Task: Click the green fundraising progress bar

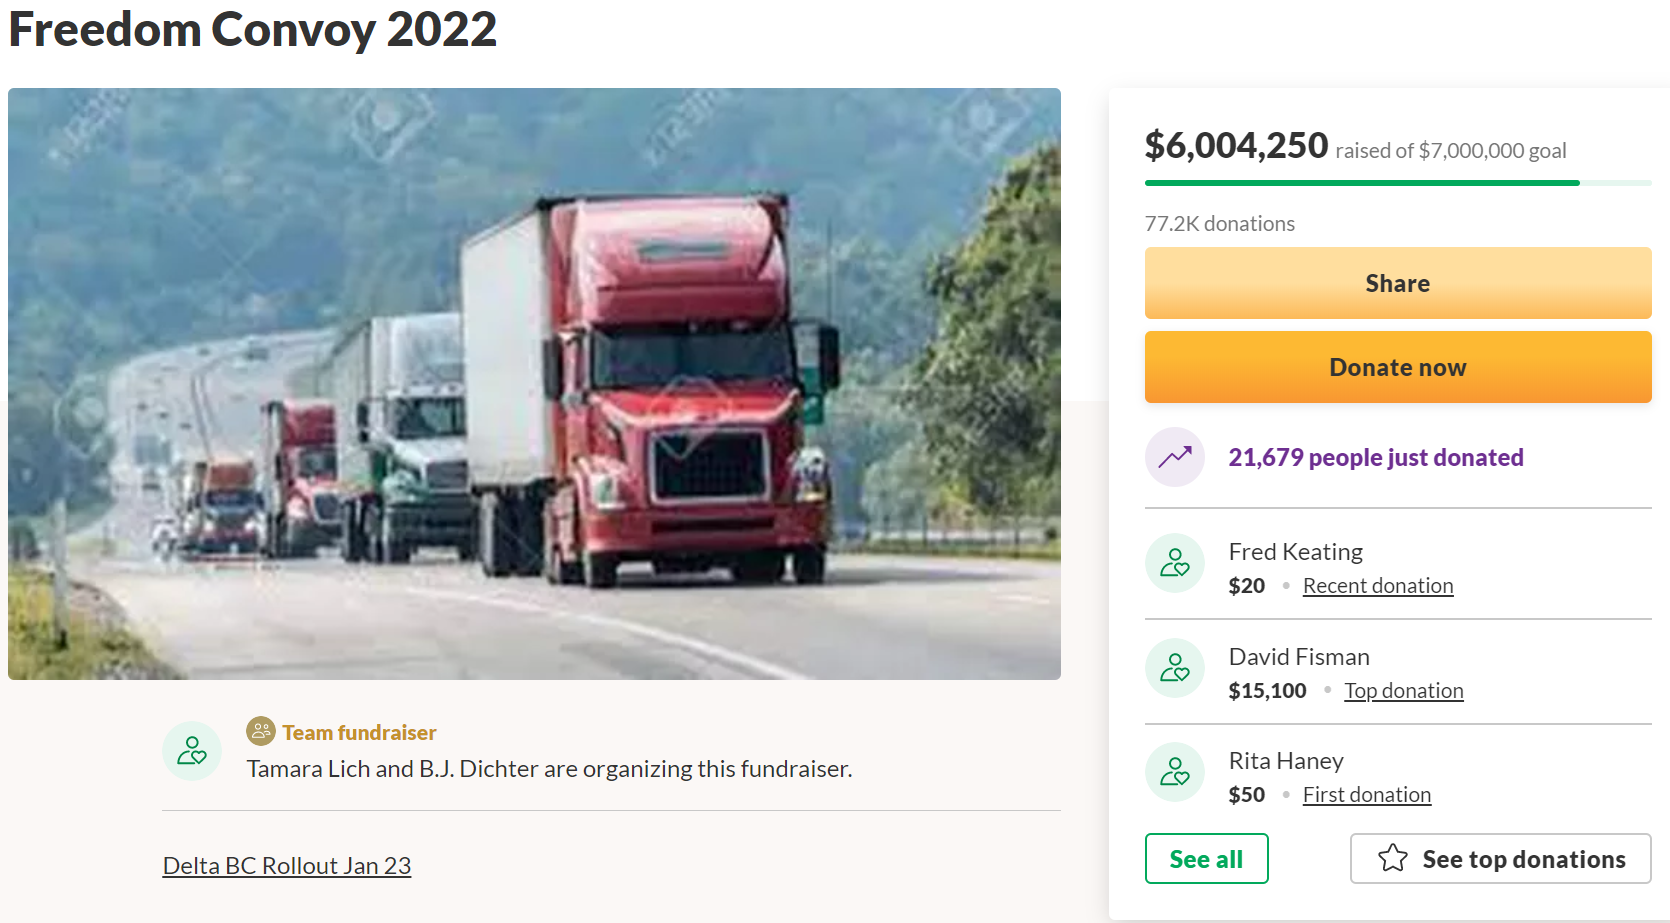Action: pos(1361,183)
